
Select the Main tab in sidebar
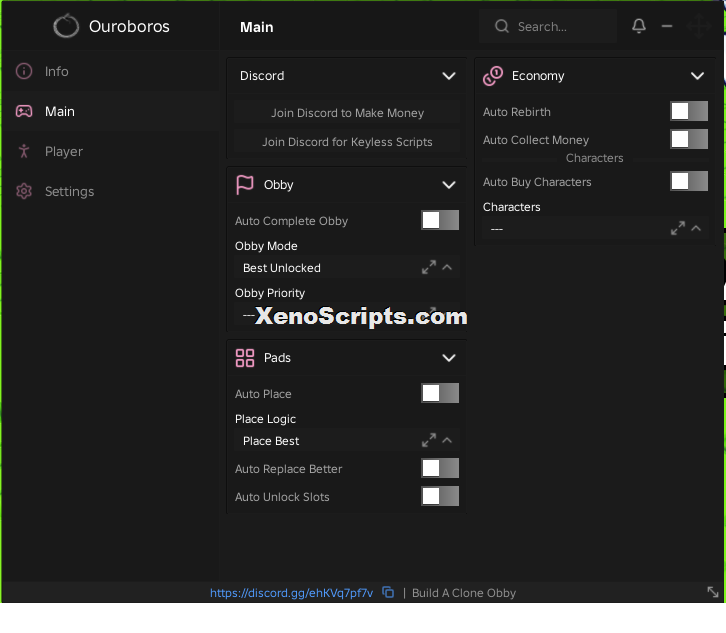[x=110, y=111]
